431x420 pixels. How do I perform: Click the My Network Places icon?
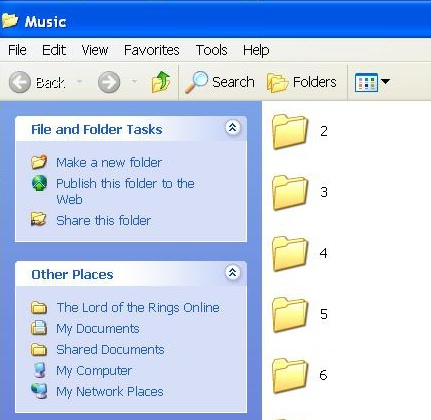coord(39,391)
